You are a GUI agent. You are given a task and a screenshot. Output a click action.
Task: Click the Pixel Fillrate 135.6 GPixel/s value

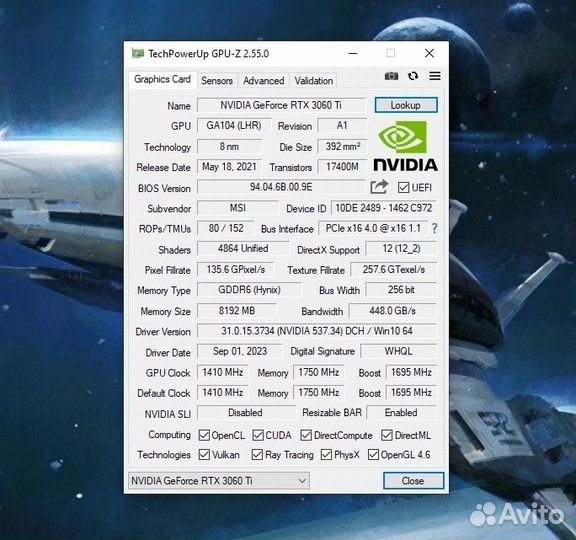[x=236, y=270]
